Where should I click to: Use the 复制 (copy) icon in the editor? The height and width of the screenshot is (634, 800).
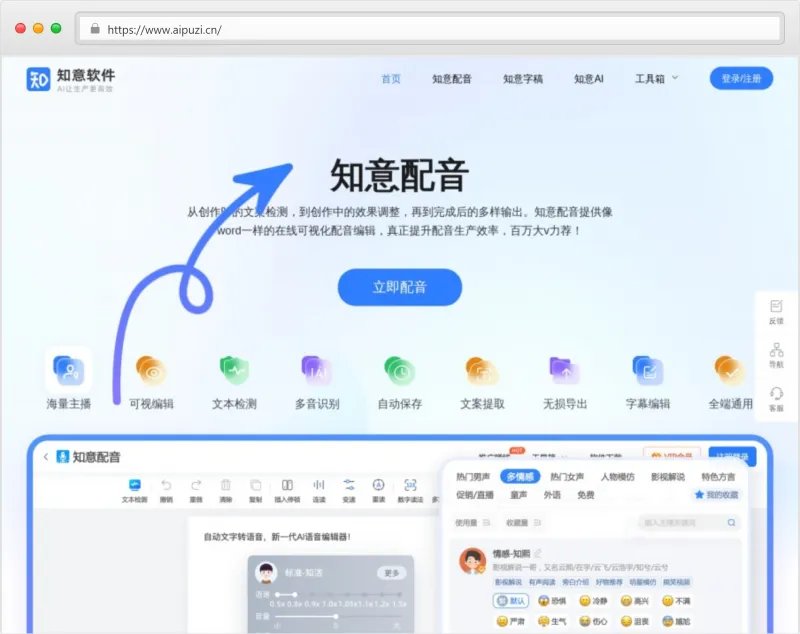coord(256,487)
